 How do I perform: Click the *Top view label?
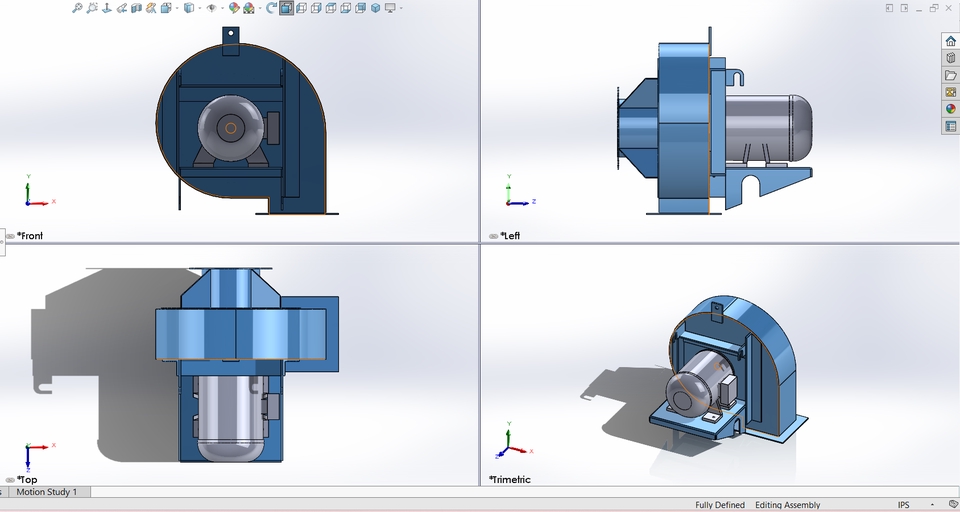coord(27,480)
